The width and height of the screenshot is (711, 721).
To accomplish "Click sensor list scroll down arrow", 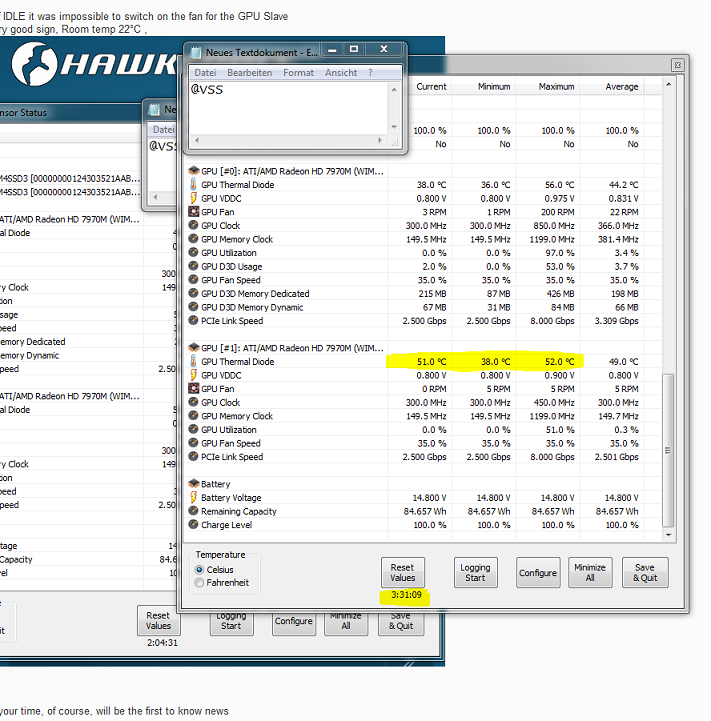I will coord(669,535).
